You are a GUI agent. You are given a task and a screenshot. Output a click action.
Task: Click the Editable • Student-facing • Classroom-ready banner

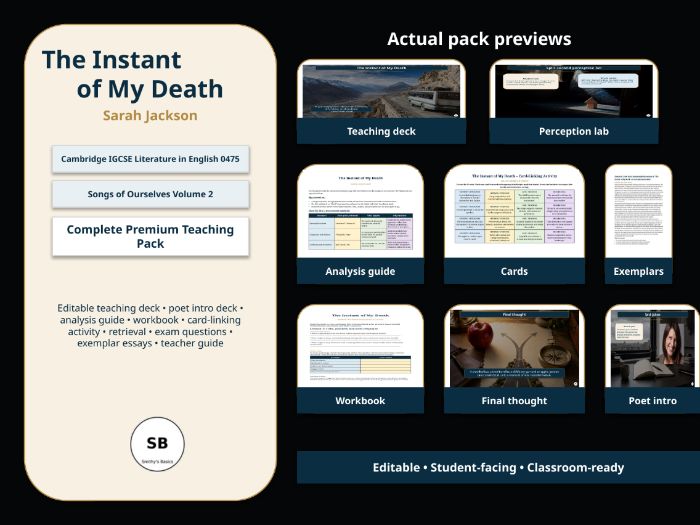[x=498, y=467]
